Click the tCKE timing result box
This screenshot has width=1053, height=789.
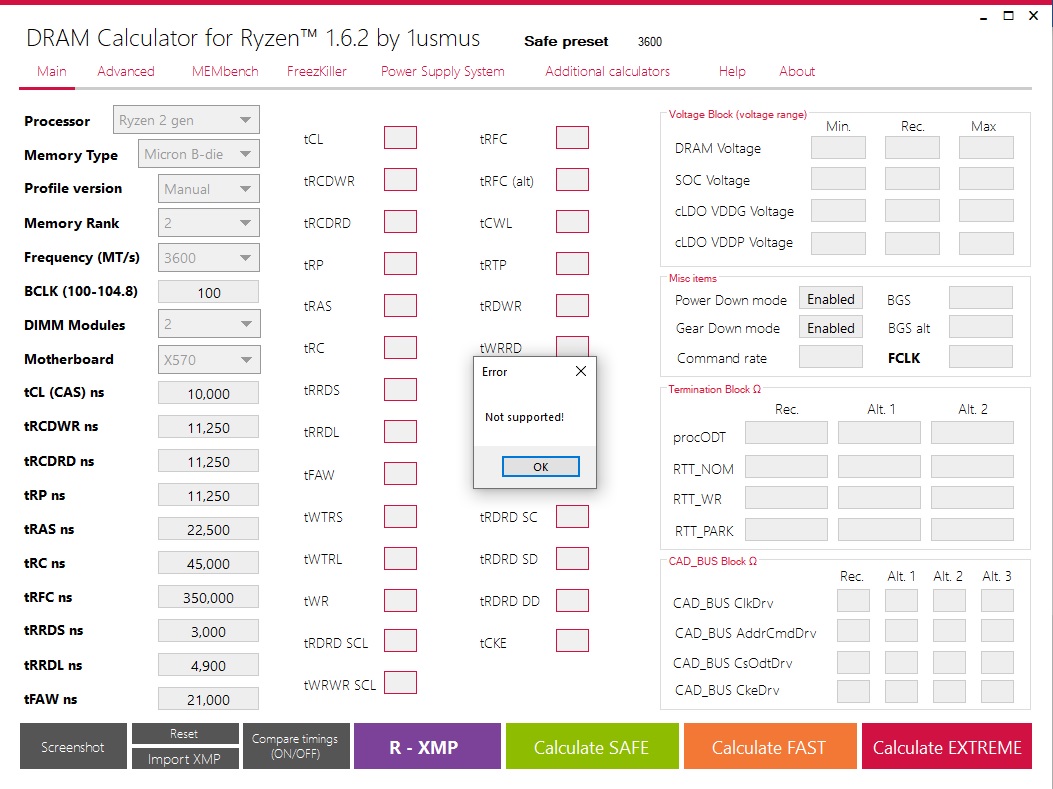tap(572, 641)
